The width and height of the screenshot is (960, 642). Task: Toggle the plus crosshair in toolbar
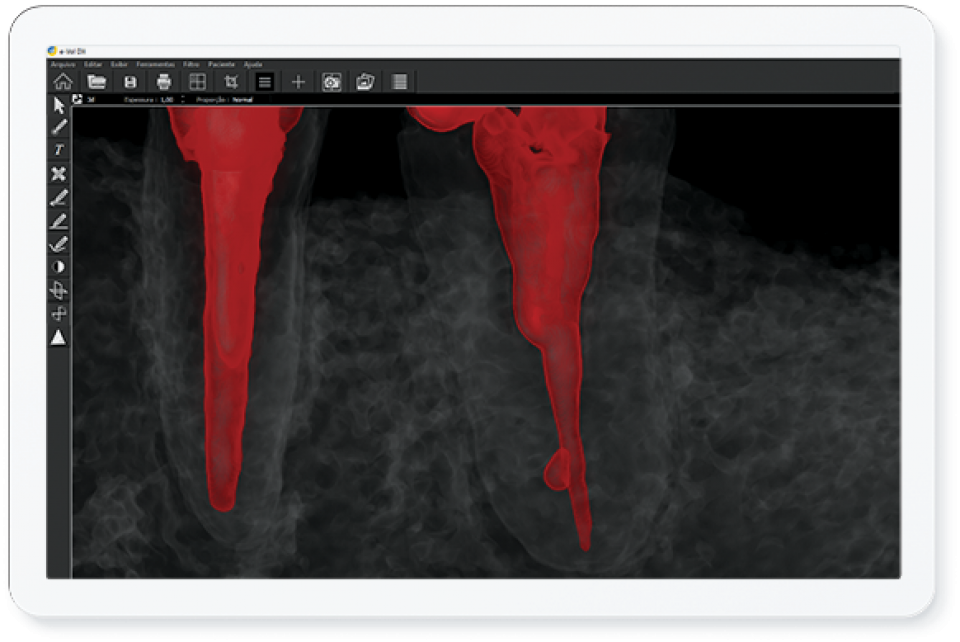(x=298, y=82)
